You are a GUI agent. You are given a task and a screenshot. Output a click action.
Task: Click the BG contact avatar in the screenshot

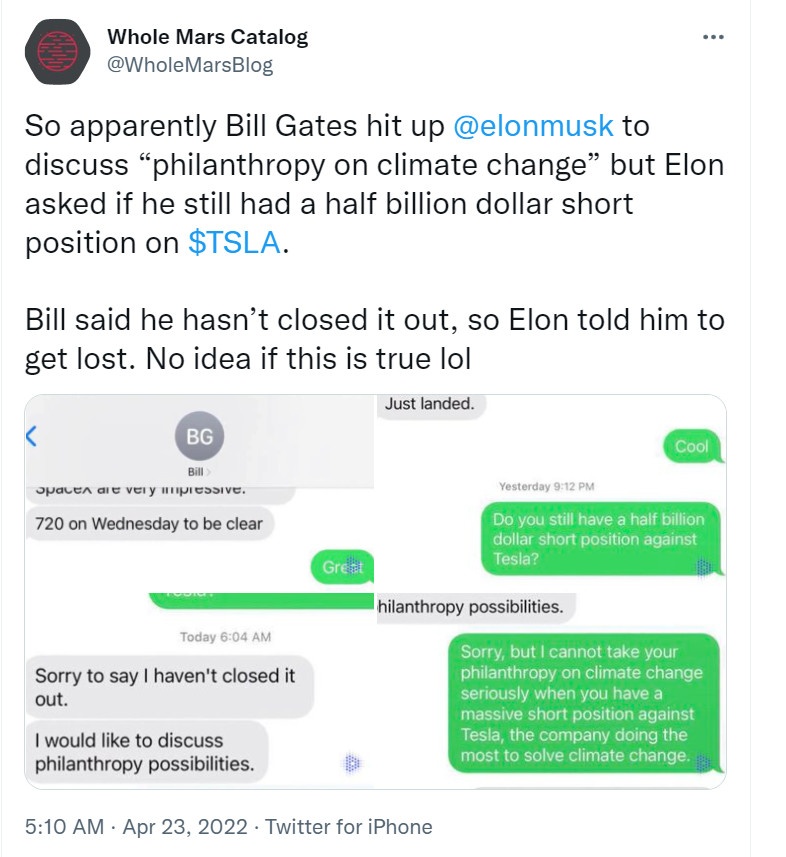[198, 437]
